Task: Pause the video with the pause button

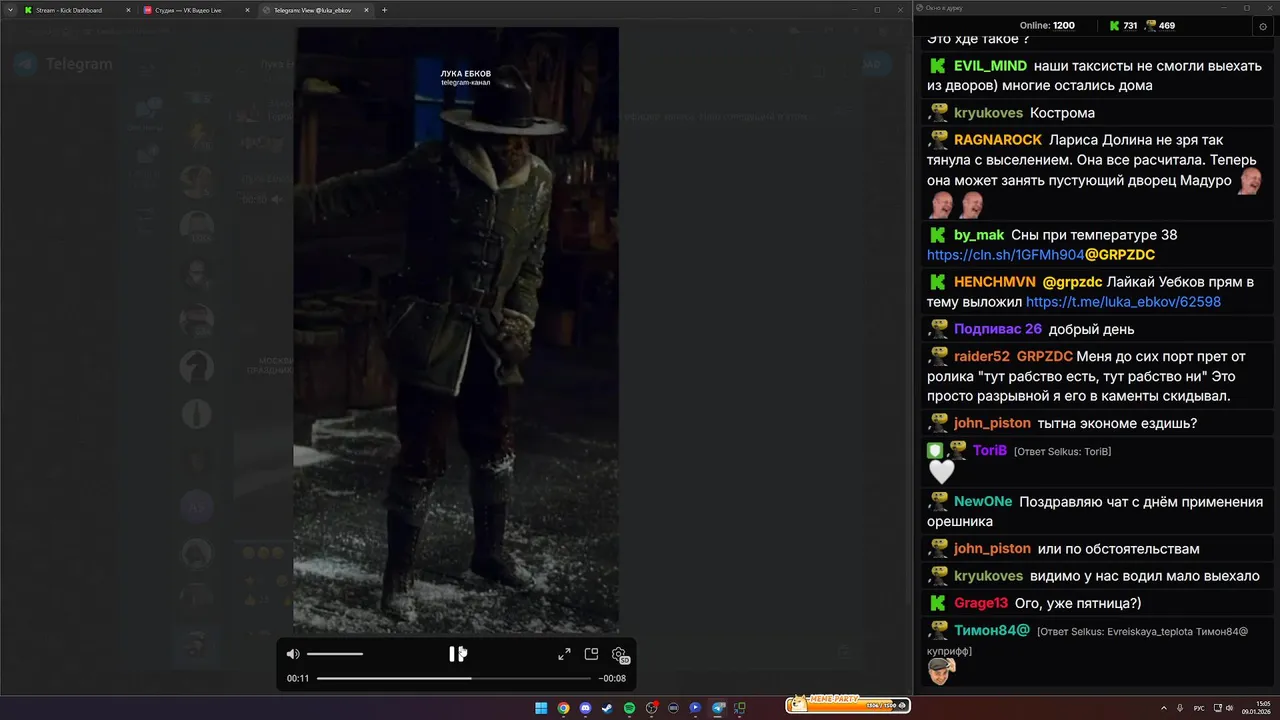Action: 455,654
